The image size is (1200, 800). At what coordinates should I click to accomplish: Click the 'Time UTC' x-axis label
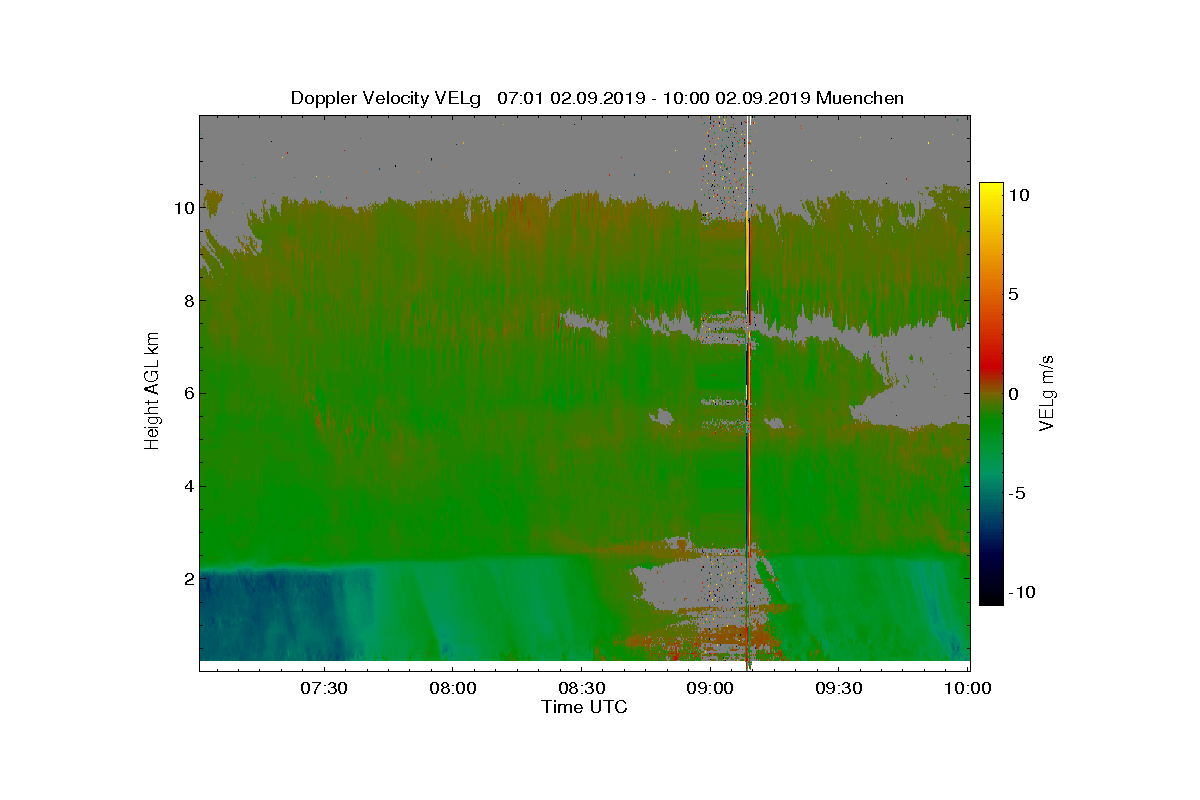click(584, 707)
